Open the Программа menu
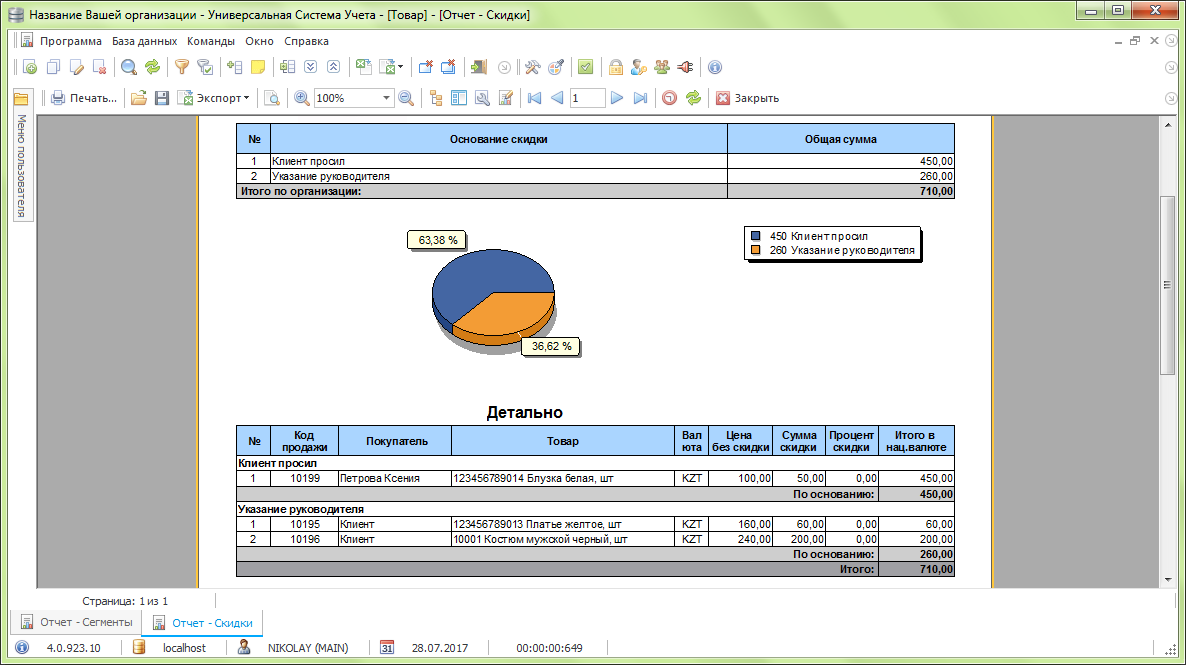 pyautogui.click(x=70, y=42)
